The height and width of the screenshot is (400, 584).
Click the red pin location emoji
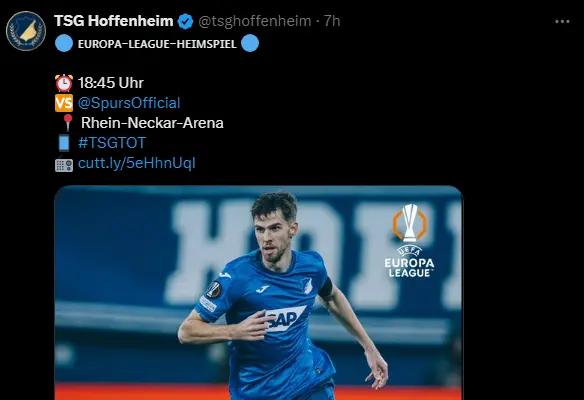tap(67, 123)
